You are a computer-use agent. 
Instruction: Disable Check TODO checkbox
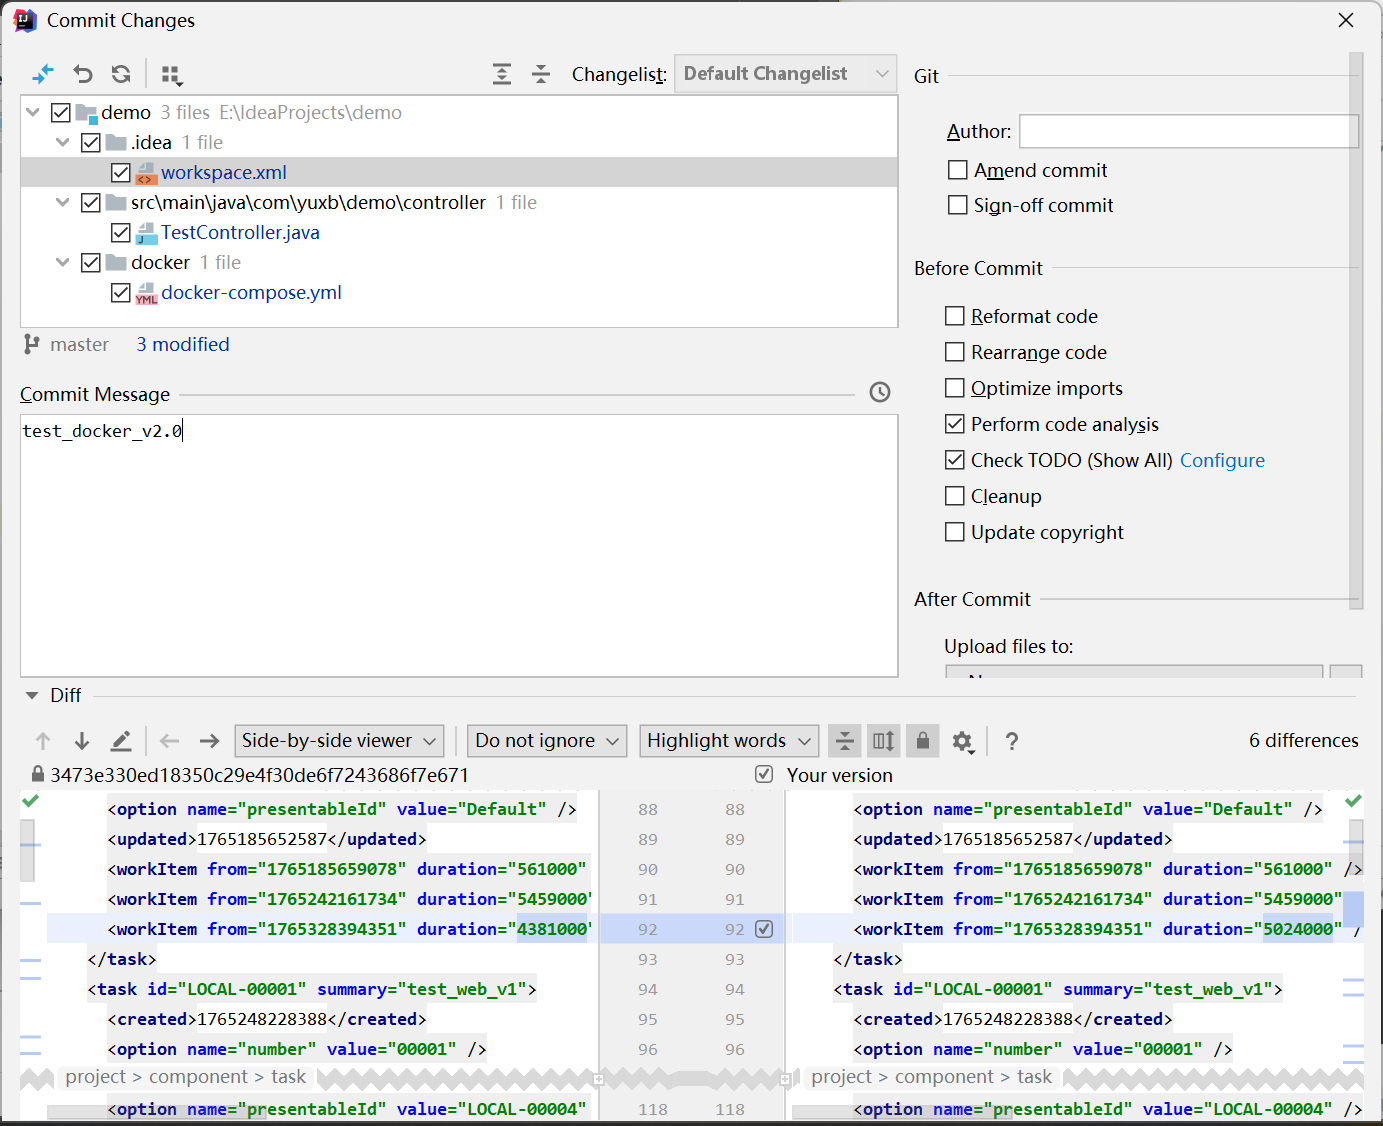pos(955,460)
